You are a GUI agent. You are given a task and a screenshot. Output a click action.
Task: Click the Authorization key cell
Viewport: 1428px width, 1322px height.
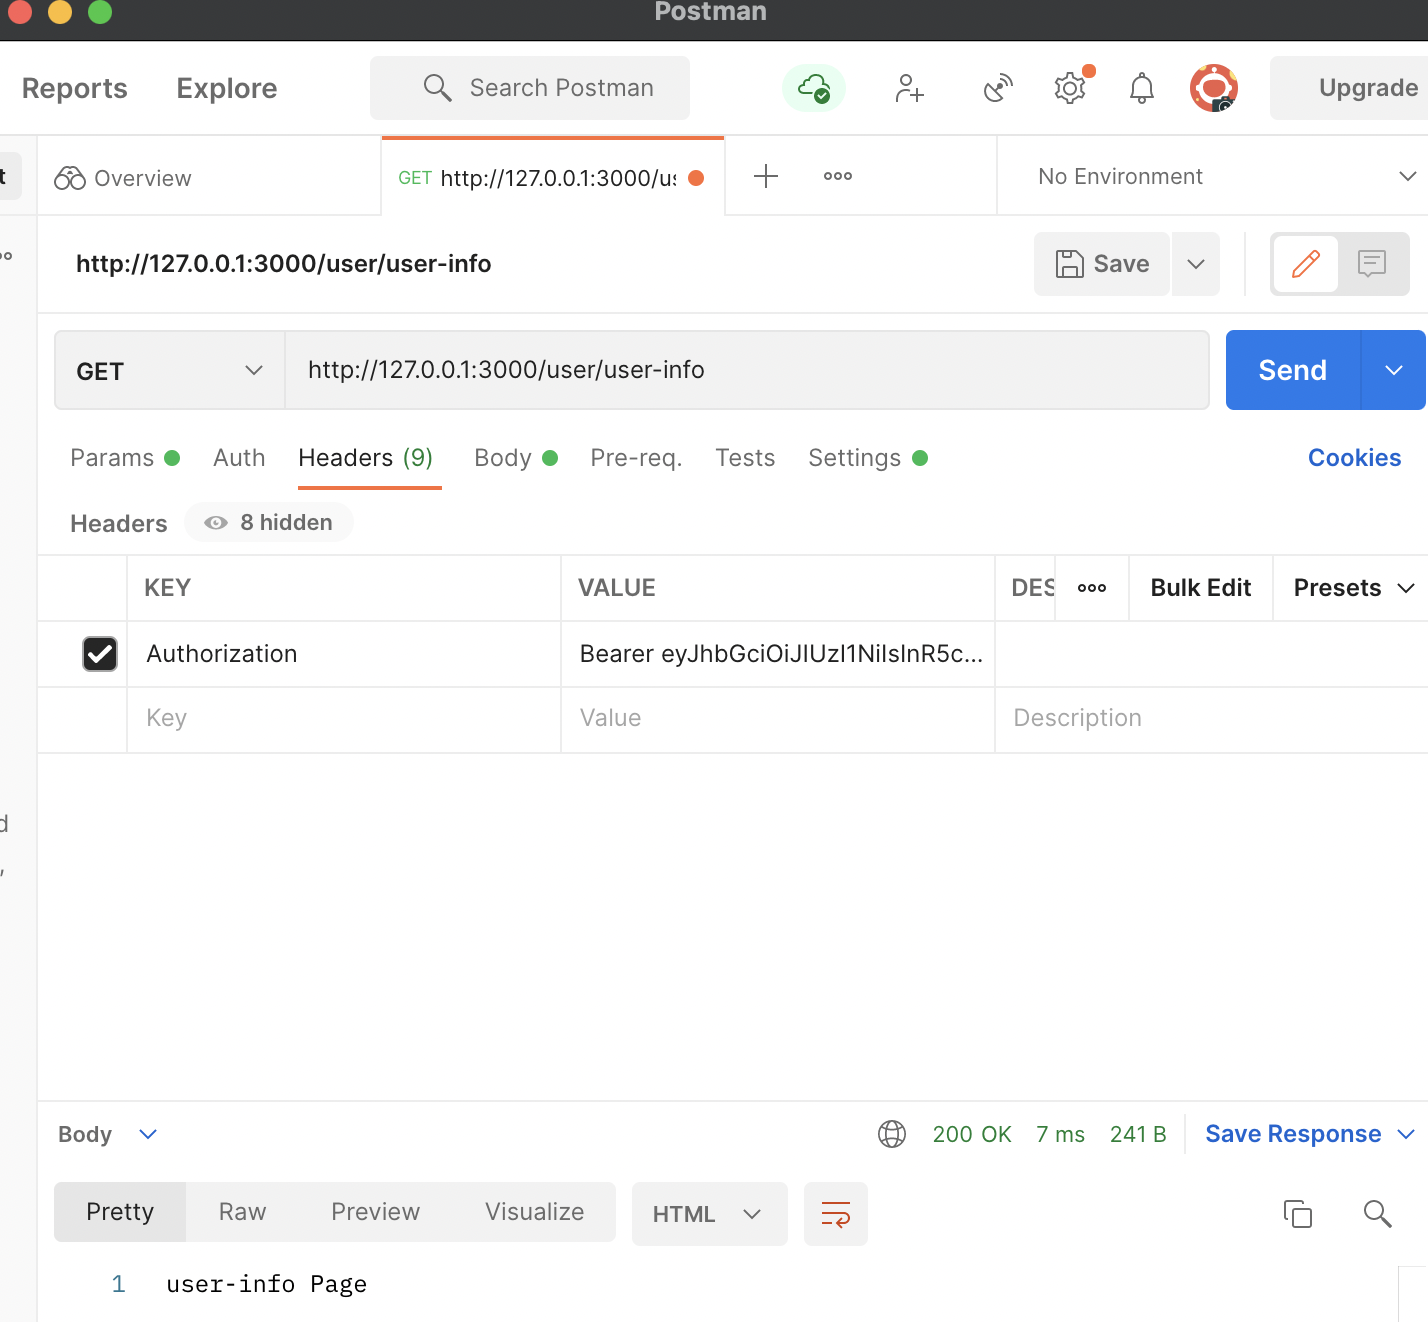tap(344, 654)
